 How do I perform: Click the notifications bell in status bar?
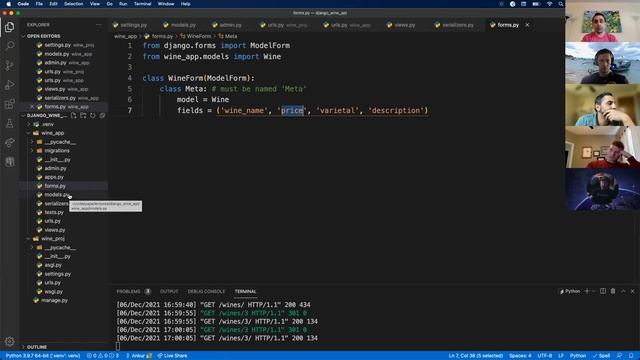631,356
